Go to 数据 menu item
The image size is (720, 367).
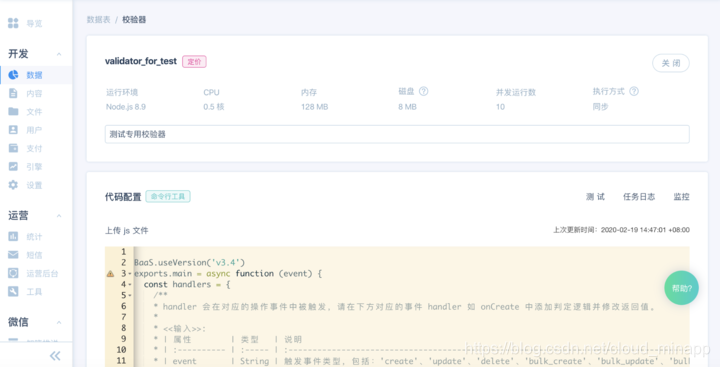pos(34,75)
